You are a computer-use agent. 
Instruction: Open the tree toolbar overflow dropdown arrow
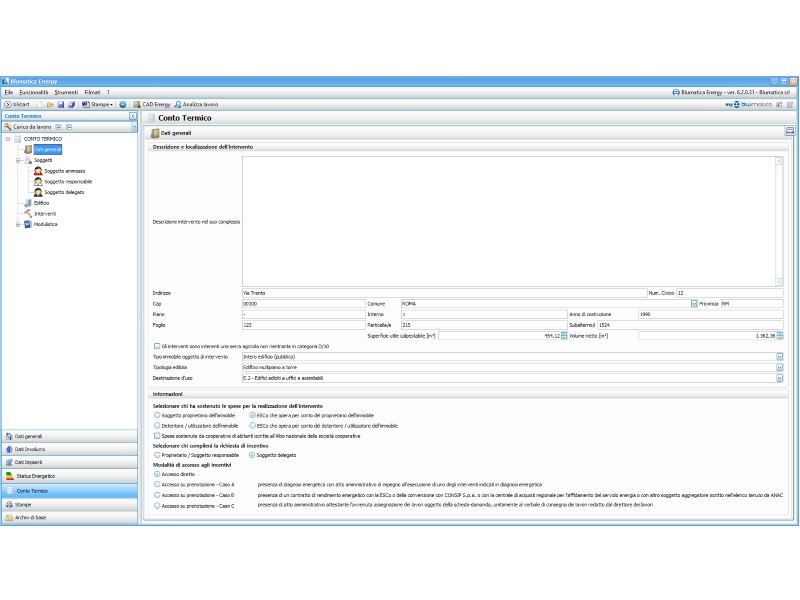134,127
